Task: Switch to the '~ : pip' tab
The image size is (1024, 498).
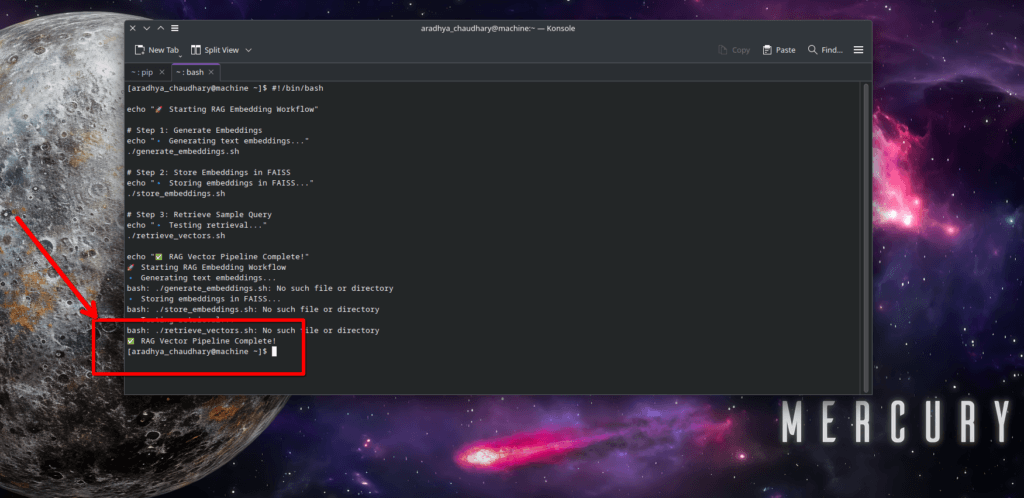Action: [x=141, y=72]
